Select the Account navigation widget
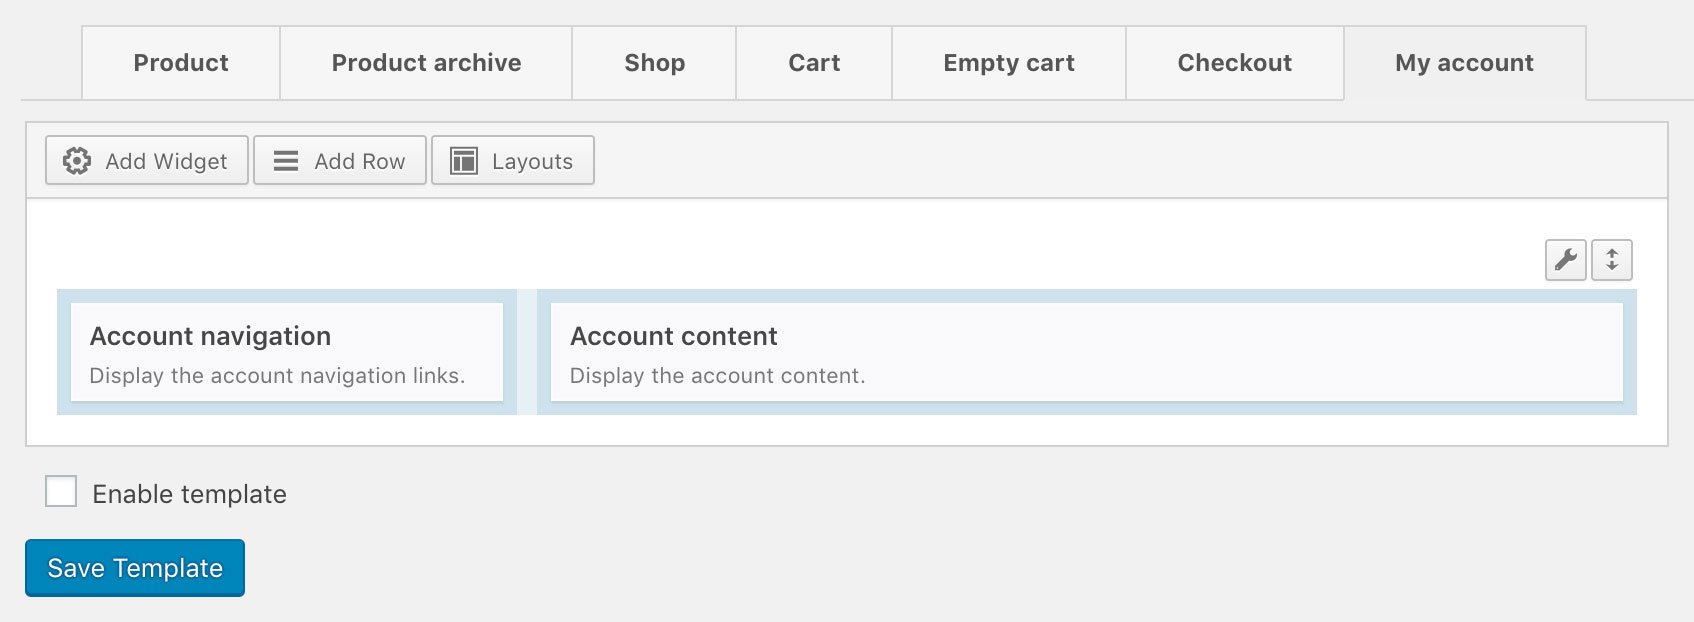Viewport: 1694px width, 622px height. (287, 353)
